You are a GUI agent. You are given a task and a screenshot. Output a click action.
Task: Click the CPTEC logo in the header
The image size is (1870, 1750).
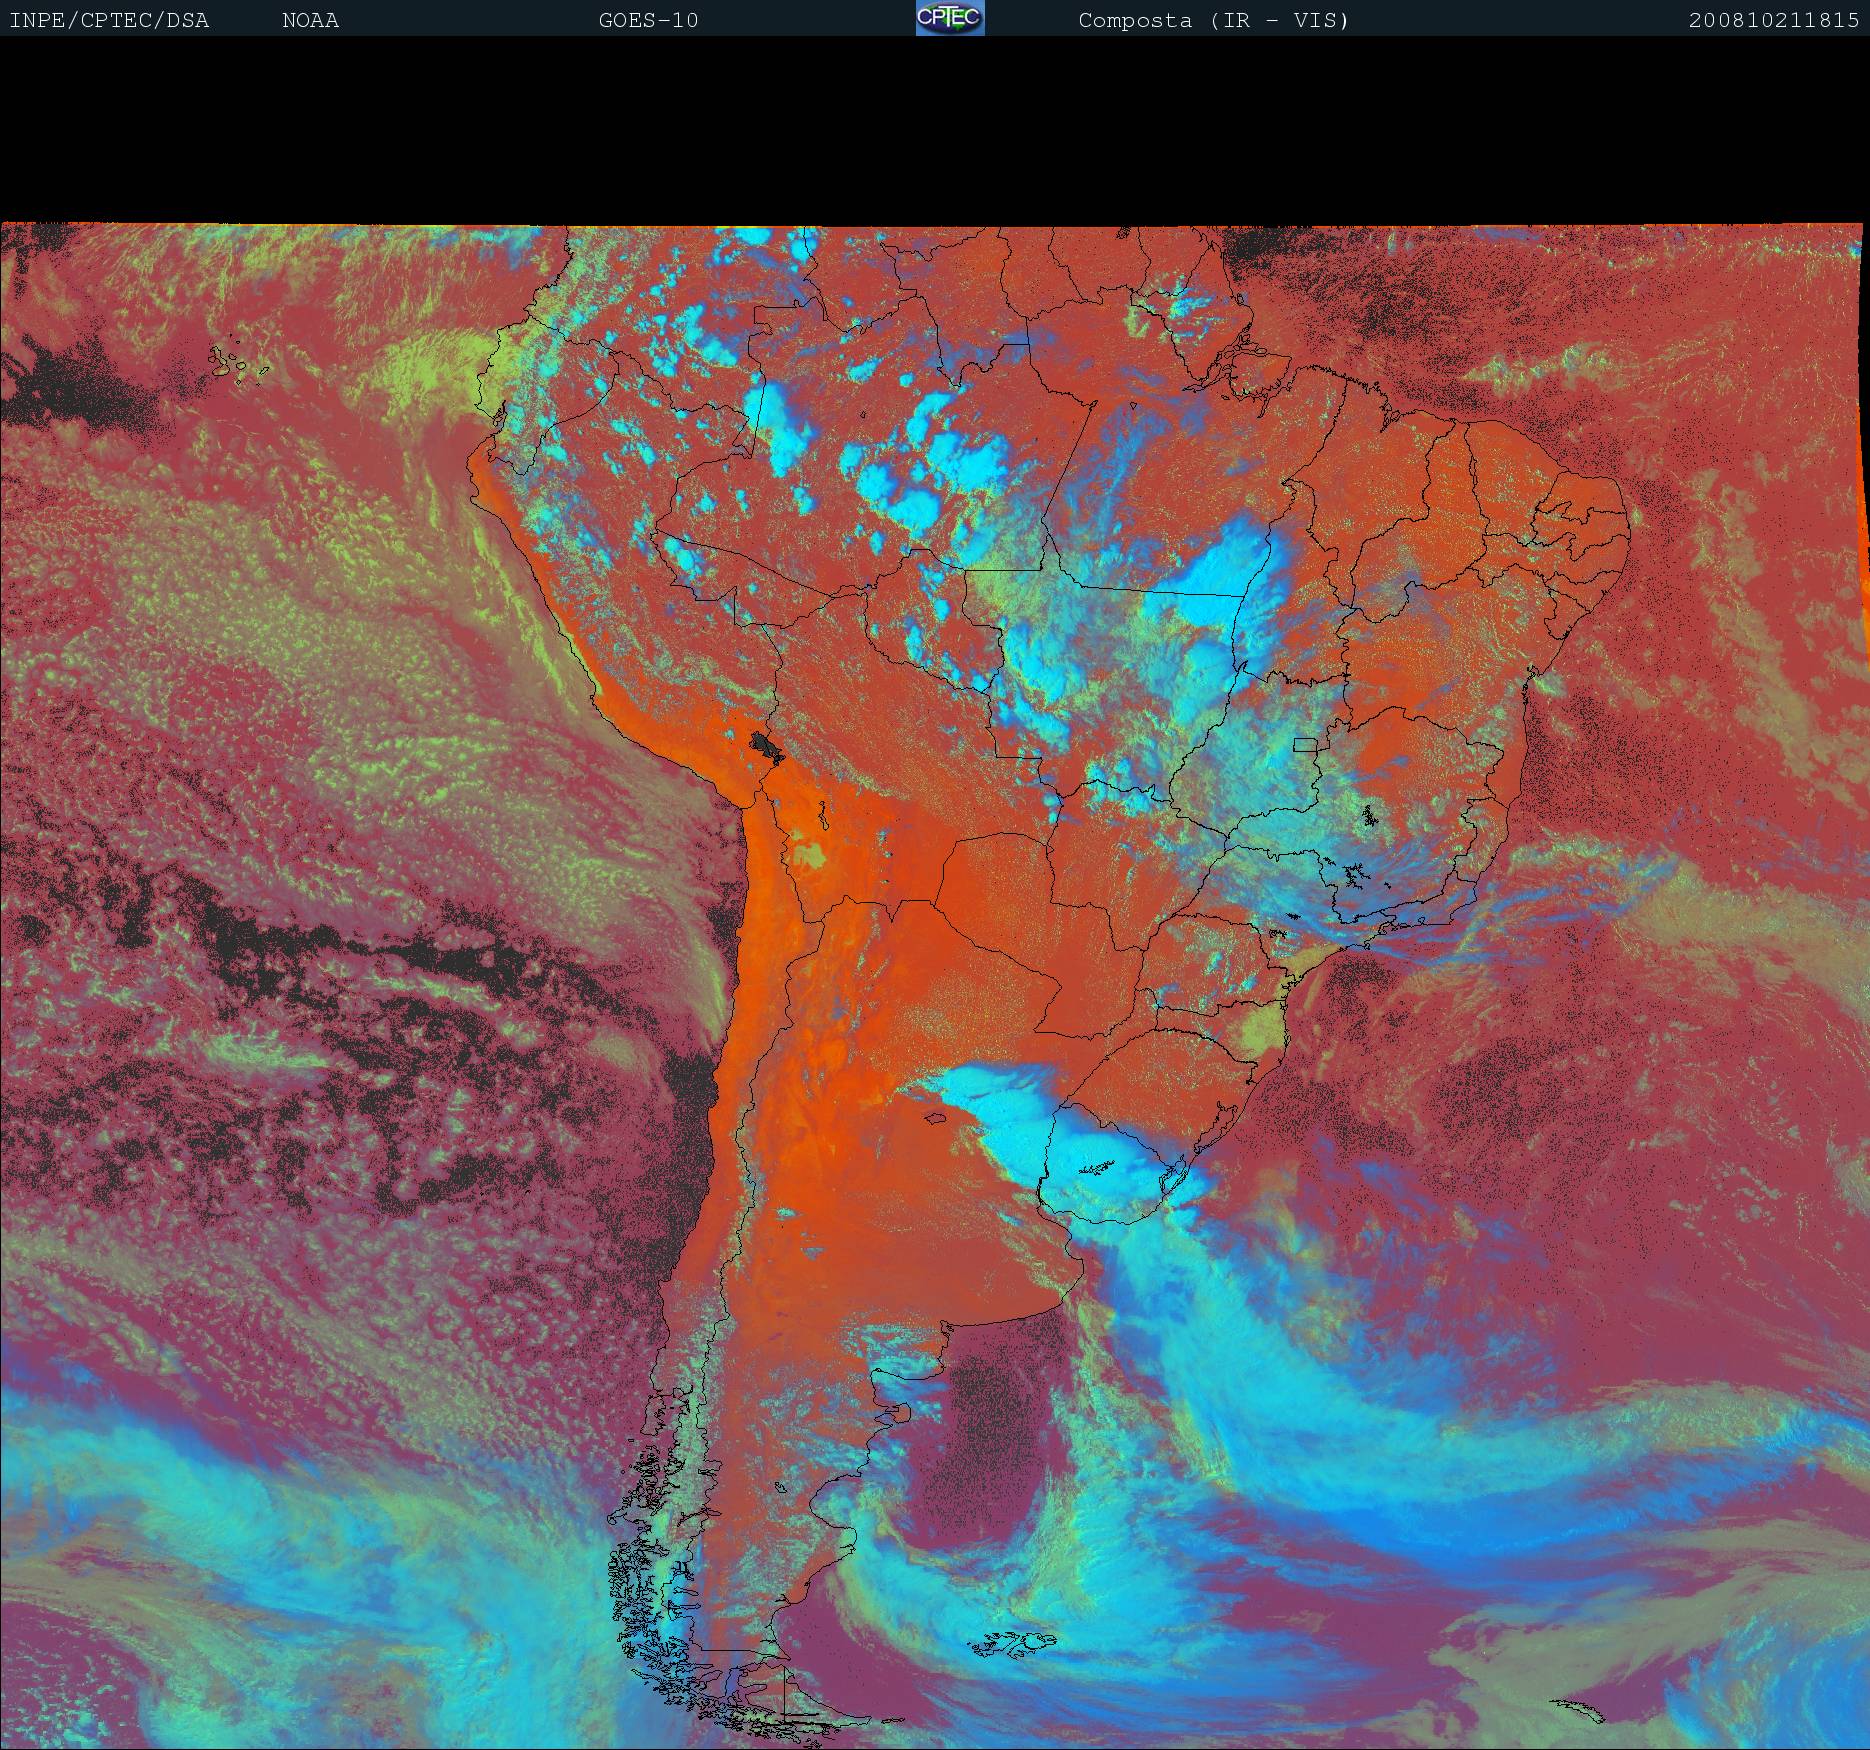pyautogui.click(x=949, y=18)
